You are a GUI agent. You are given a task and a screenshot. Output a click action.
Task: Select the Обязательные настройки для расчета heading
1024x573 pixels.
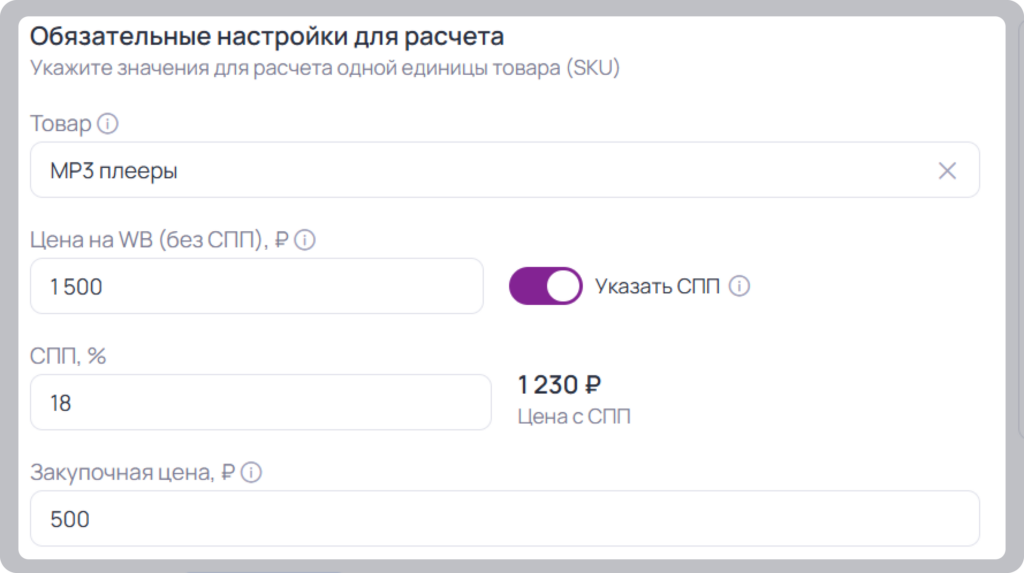(267, 37)
